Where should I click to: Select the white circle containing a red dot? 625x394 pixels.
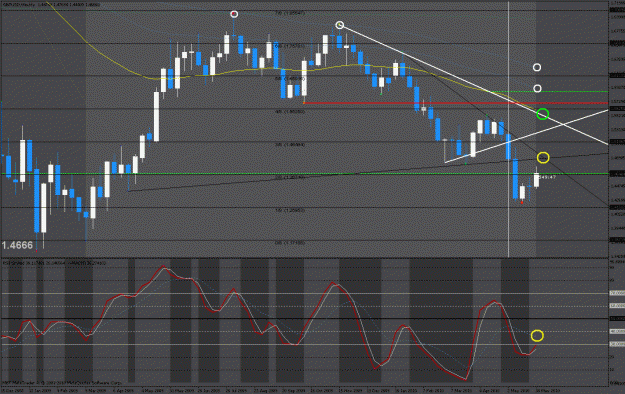point(234,14)
